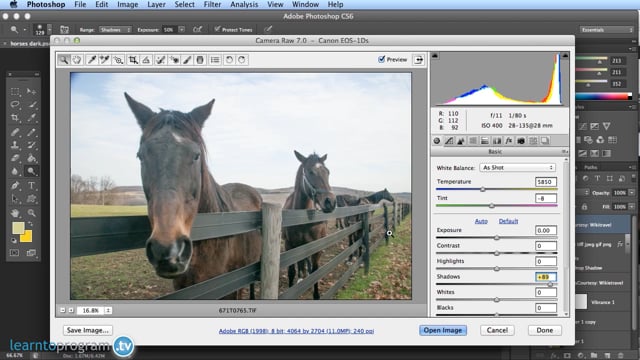Open the Split Toning panel tab
Viewport: 640px width, 360px height.
pos(484,141)
